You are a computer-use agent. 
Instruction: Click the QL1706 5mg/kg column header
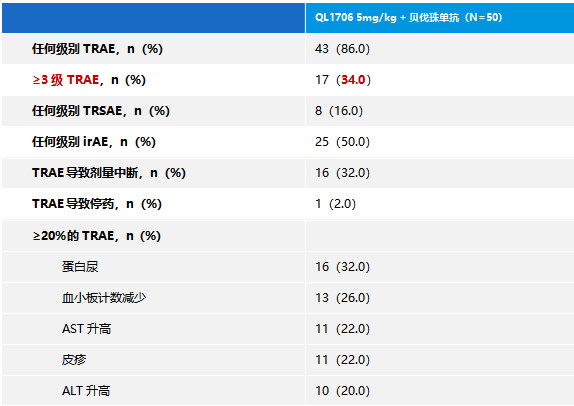click(x=408, y=18)
